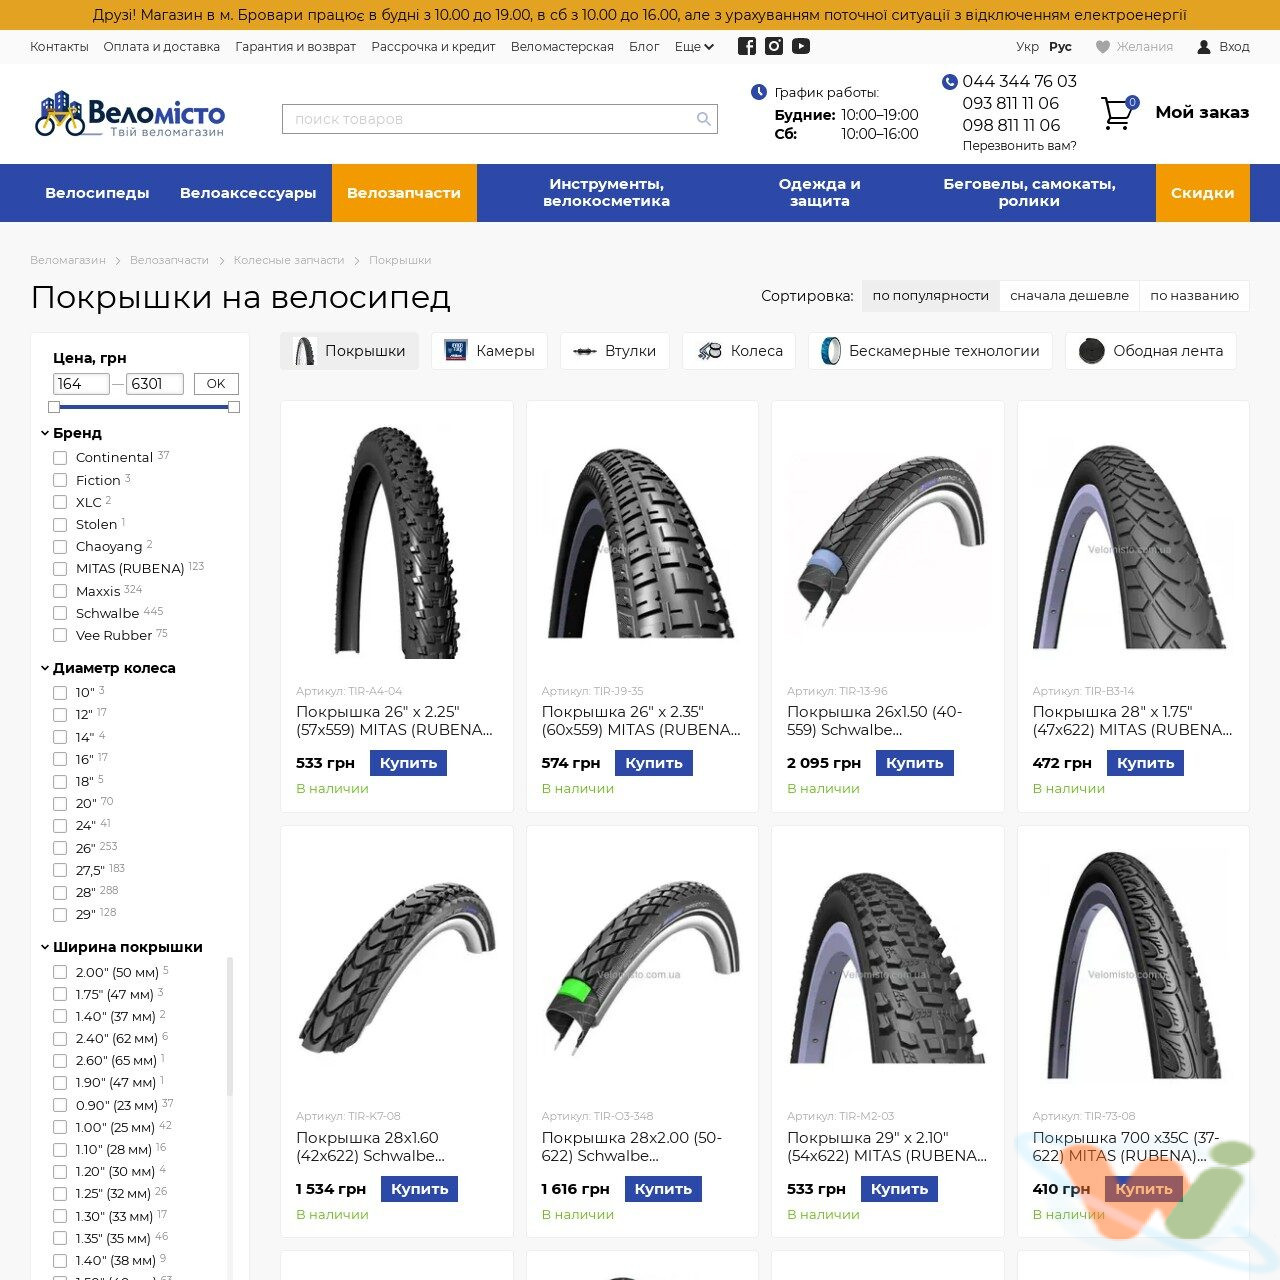Click the wishlist heart icon

(1103, 47)
